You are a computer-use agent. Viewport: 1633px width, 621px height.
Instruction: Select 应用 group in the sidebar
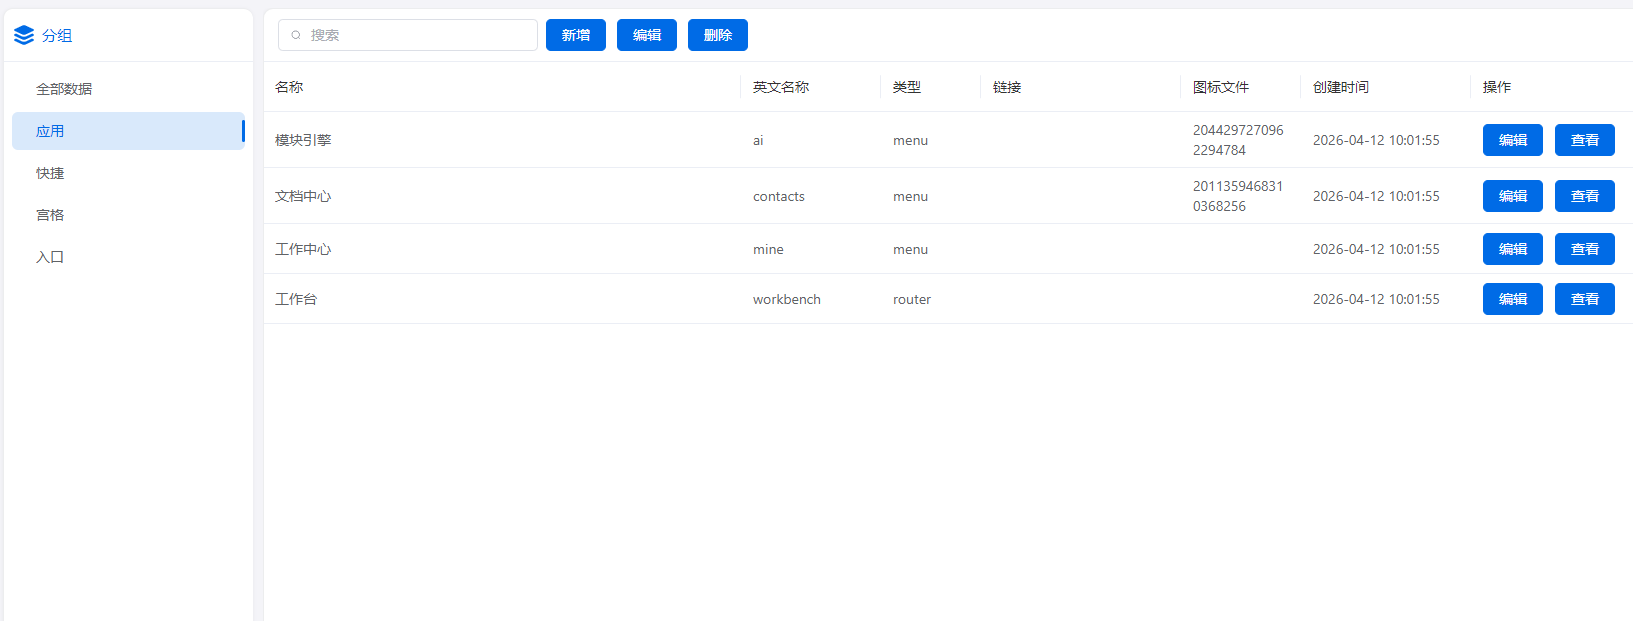point(128,131)
